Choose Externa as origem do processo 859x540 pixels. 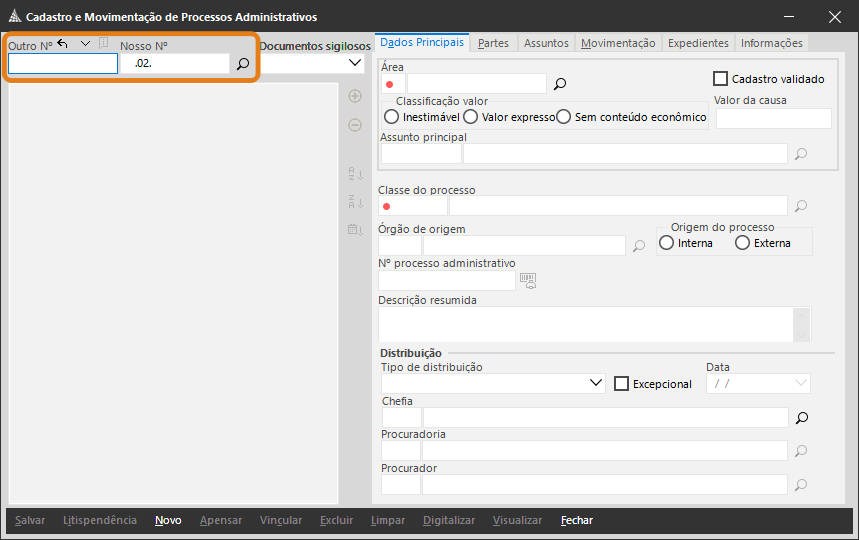coord(742,243)
